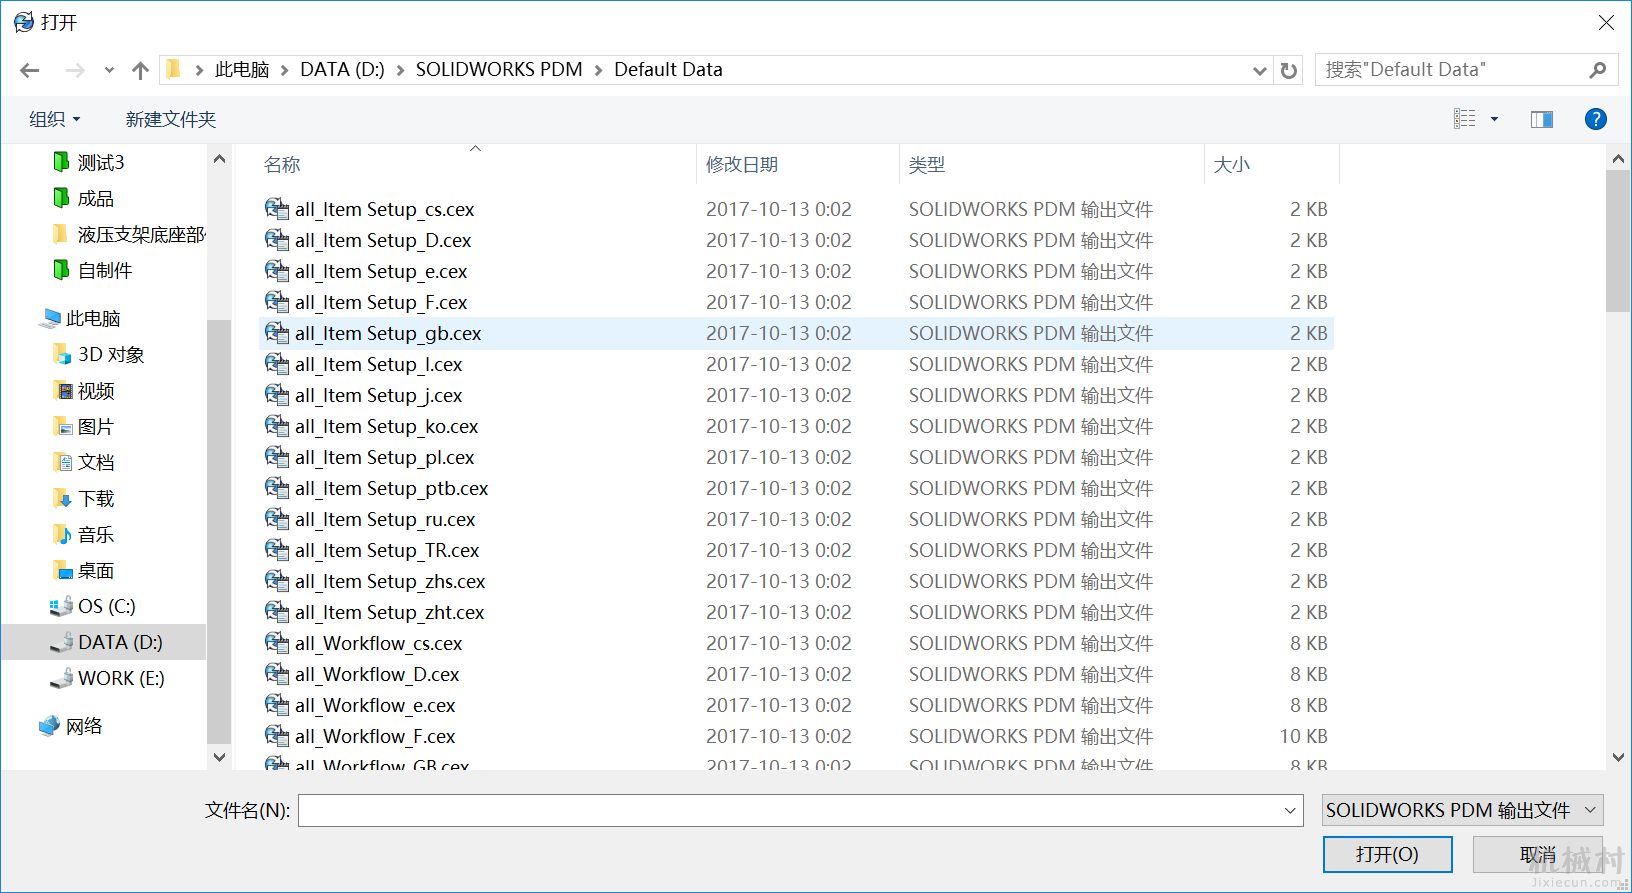
Task: Open 下载 folder in sidebar
Action: tap(96, 498)
